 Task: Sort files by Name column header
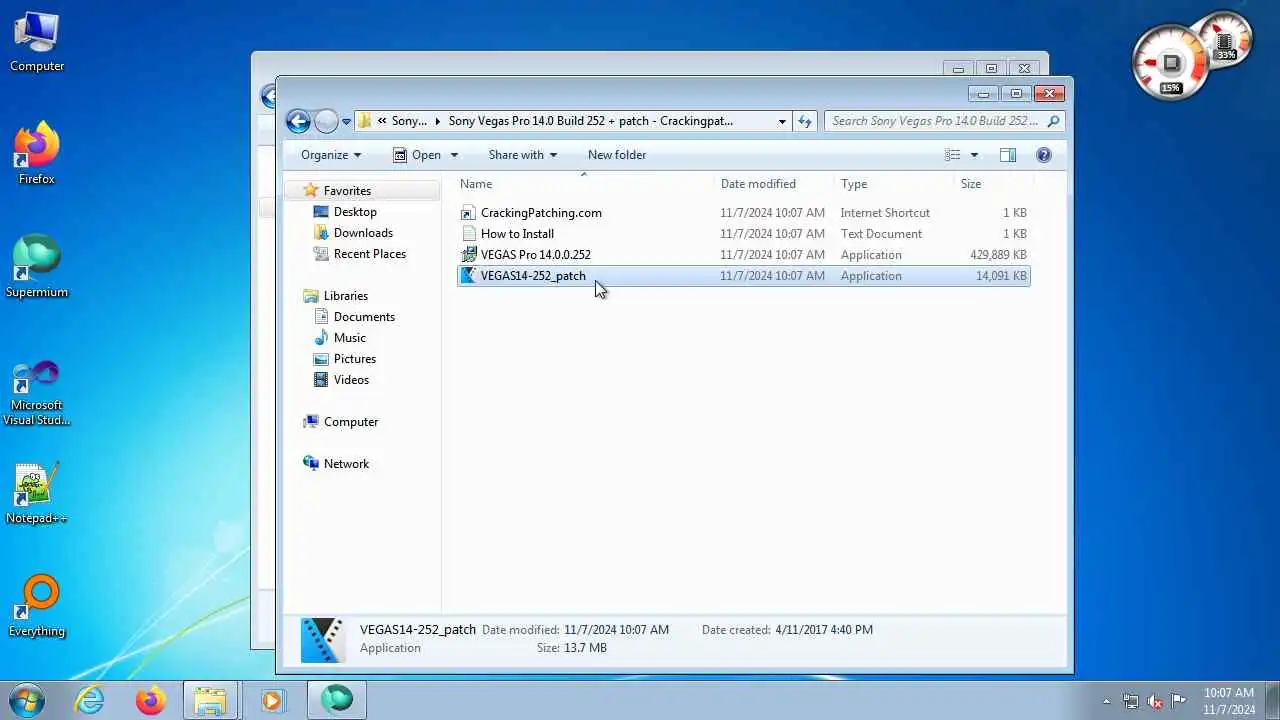tap(585, 184)
